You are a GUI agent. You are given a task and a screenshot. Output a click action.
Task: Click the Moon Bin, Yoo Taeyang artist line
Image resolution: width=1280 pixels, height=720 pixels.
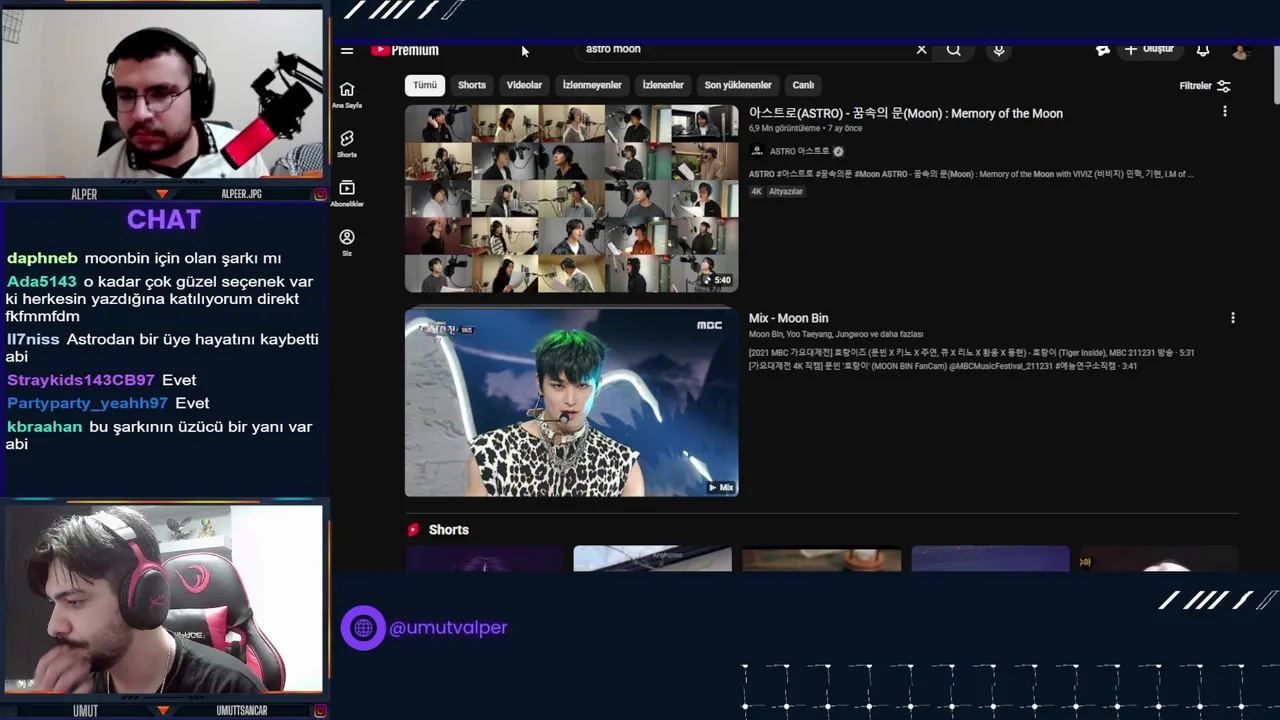pyautogui.click(x=836, y=334)
